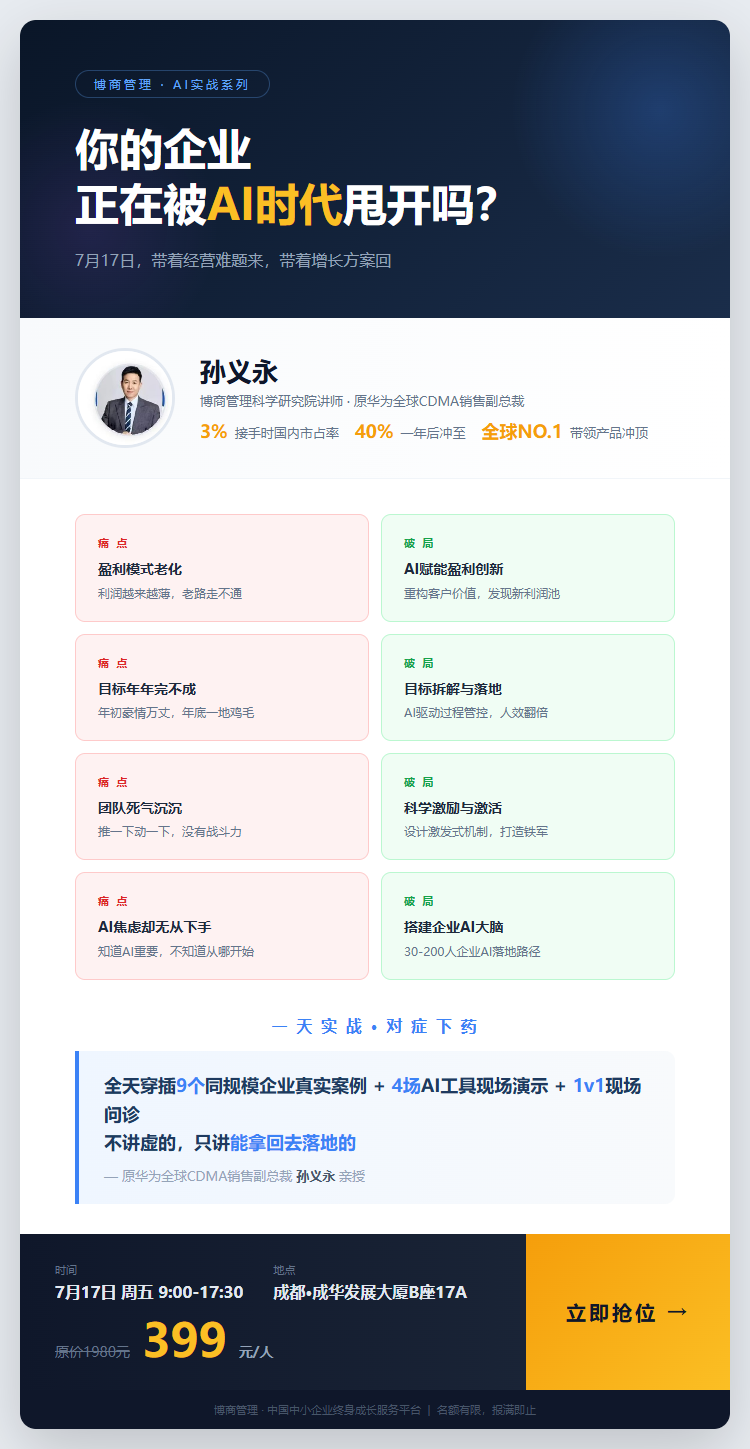Screen dimensions: 750x1449
Task: Click the 40% 一年后冲至 statistic
Action: coord(410,432)
